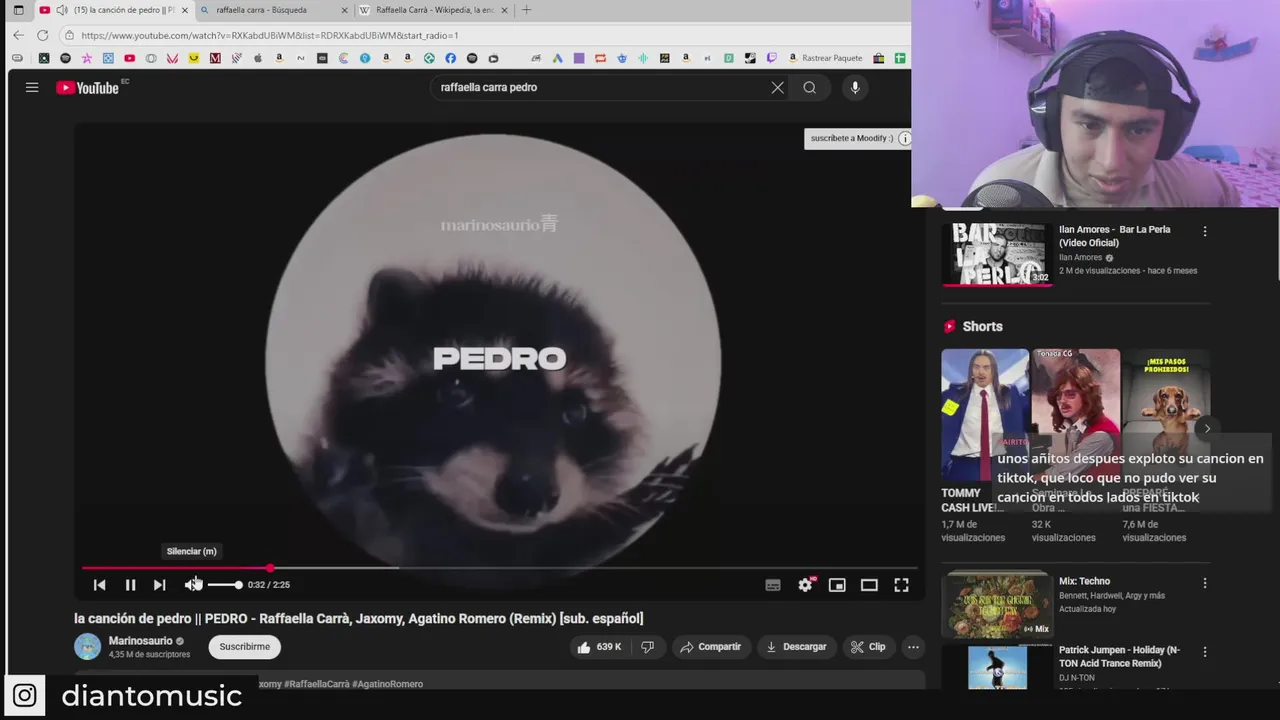Open Patrick Jumpen - Holiday video title
The image size is (1280, 720).
[x=1119, y=656]
